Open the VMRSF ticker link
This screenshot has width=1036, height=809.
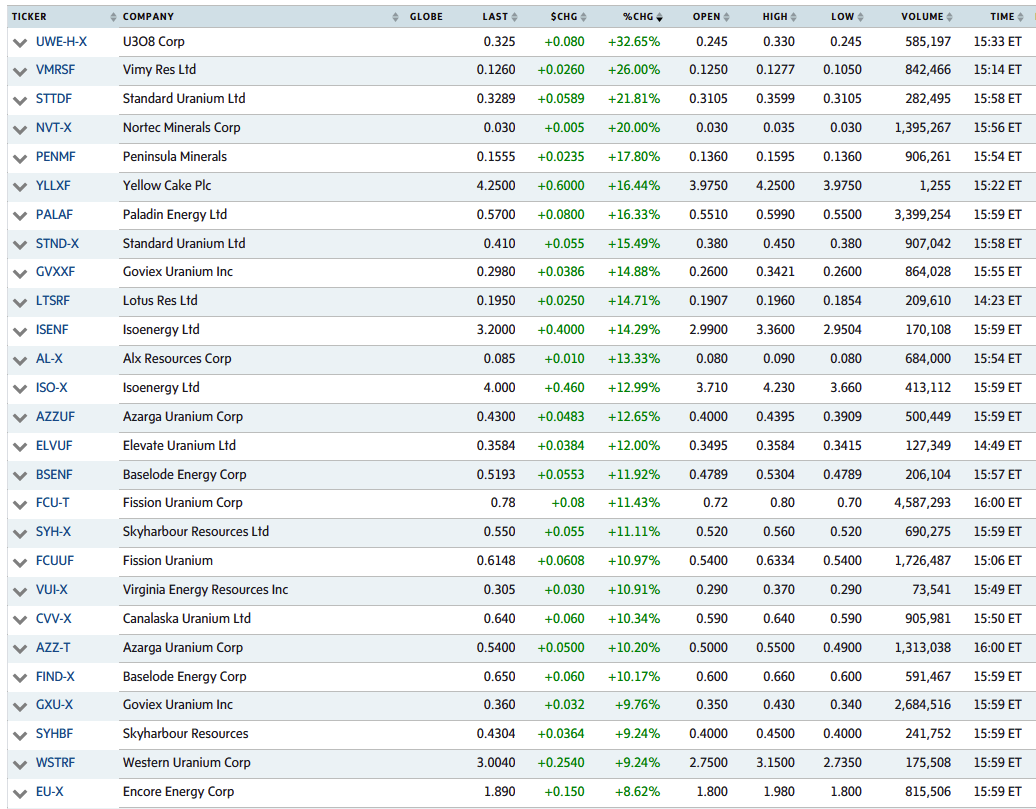pos(56,69)
